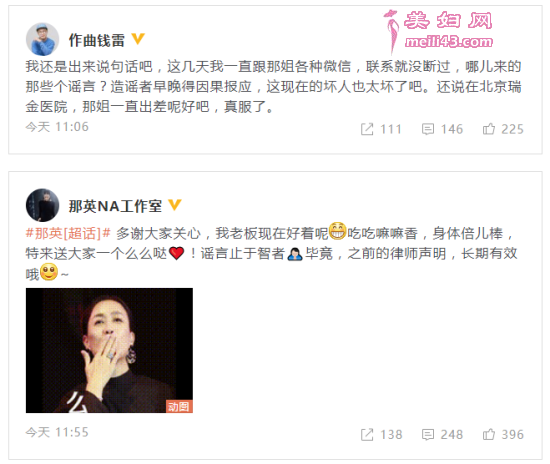Repost the 那英NA工作室 post with 138 shares
This screenshot has width=550, height=464.
[381, 435]
